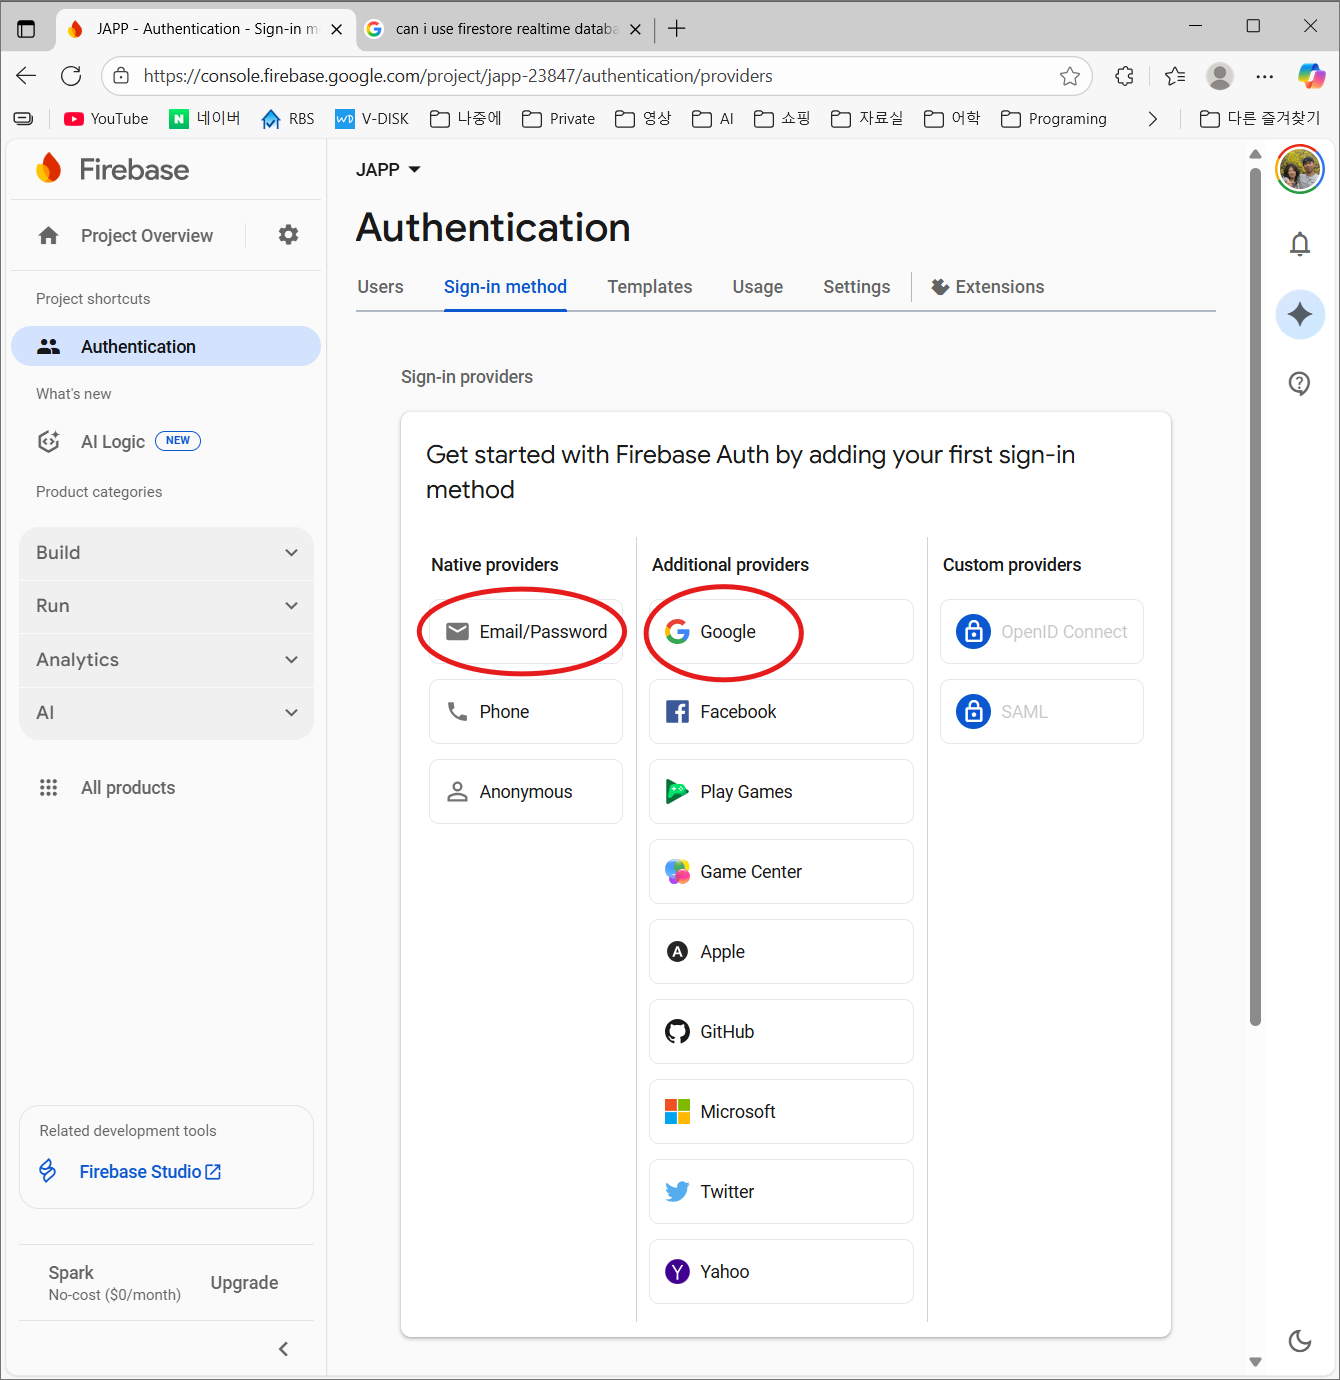Pick the Twitter provider
The height and width of the screenshot is (1380, 1340).
(781, 1192)
